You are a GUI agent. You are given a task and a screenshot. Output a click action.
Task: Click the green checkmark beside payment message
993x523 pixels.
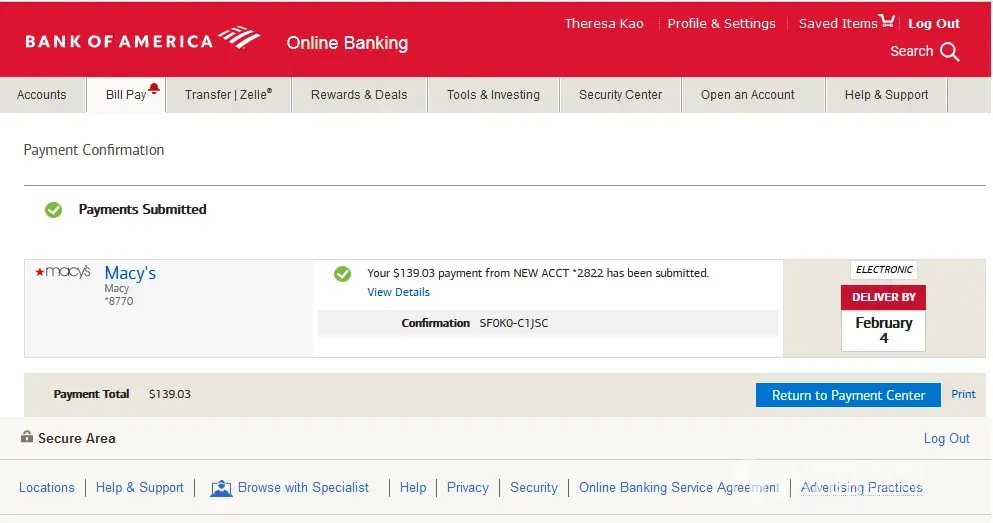coord(343,274)
